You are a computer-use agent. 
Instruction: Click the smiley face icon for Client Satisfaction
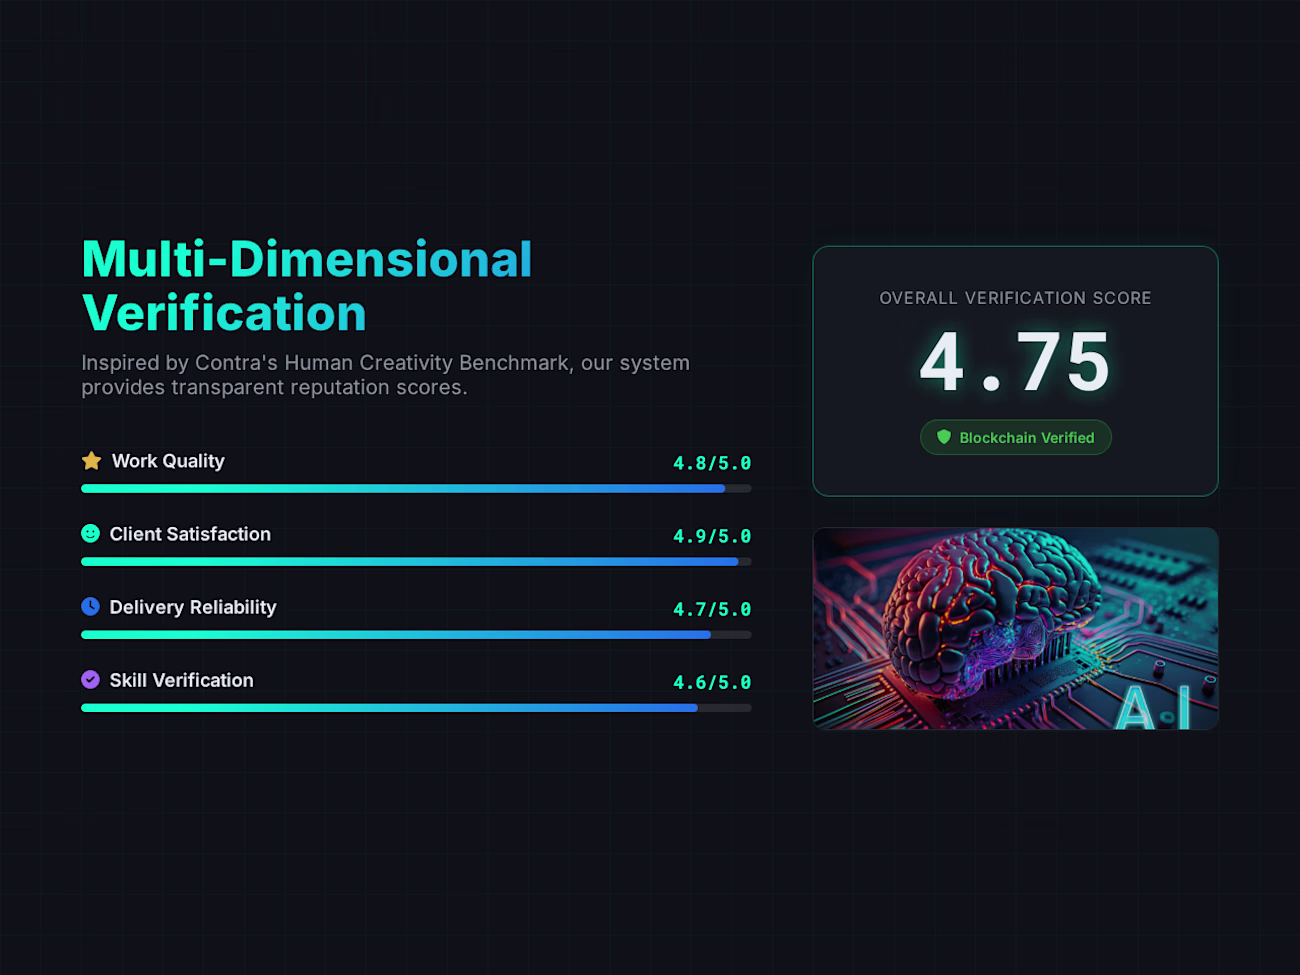[91, 534]
